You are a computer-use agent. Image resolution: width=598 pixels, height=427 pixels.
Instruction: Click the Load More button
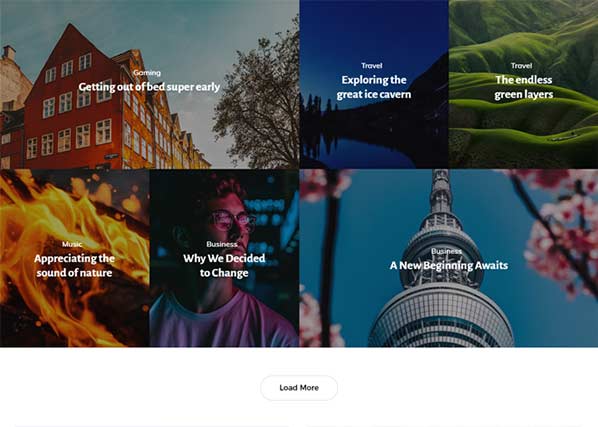pos(299,388)
